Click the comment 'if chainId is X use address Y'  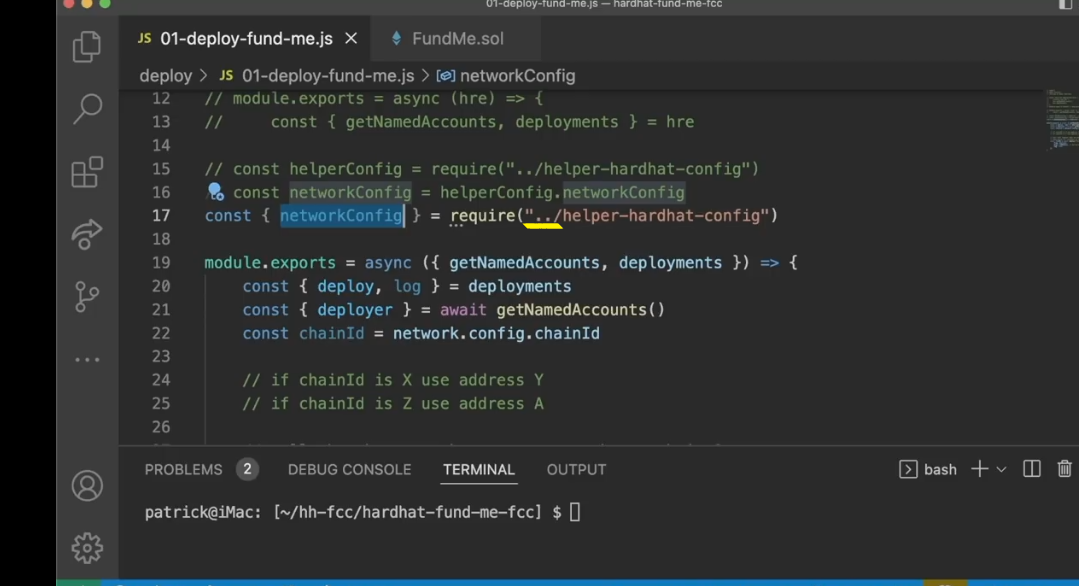(x=393, y=380)
